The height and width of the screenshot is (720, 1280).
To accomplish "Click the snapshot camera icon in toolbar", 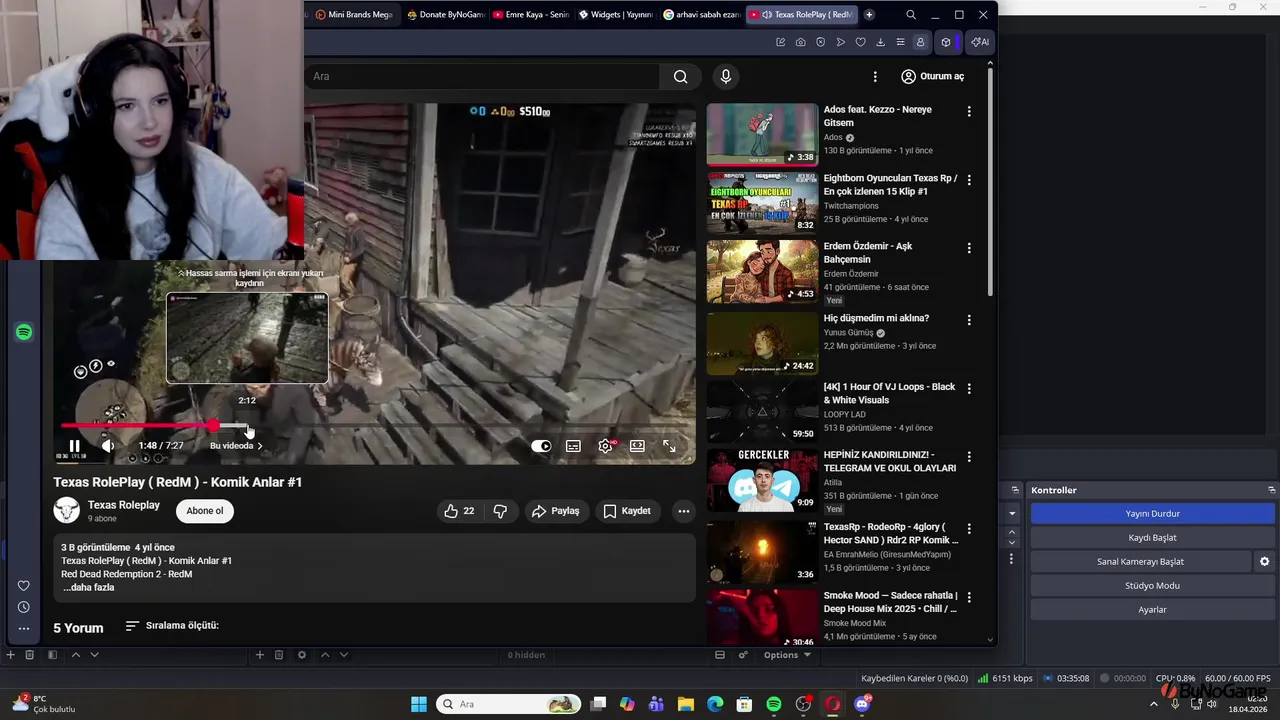I will [x=800, y=42].
